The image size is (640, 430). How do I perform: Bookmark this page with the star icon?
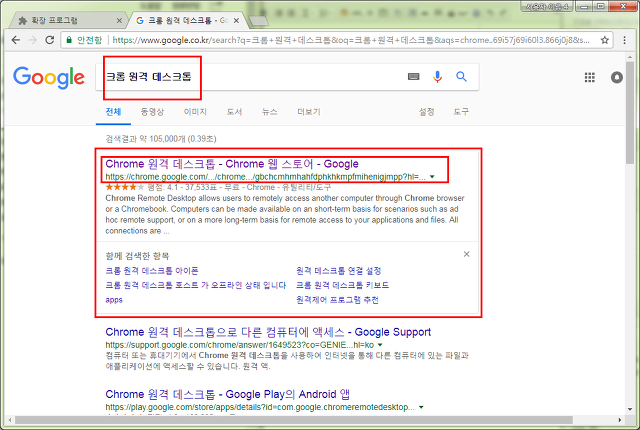coord(604,40)
